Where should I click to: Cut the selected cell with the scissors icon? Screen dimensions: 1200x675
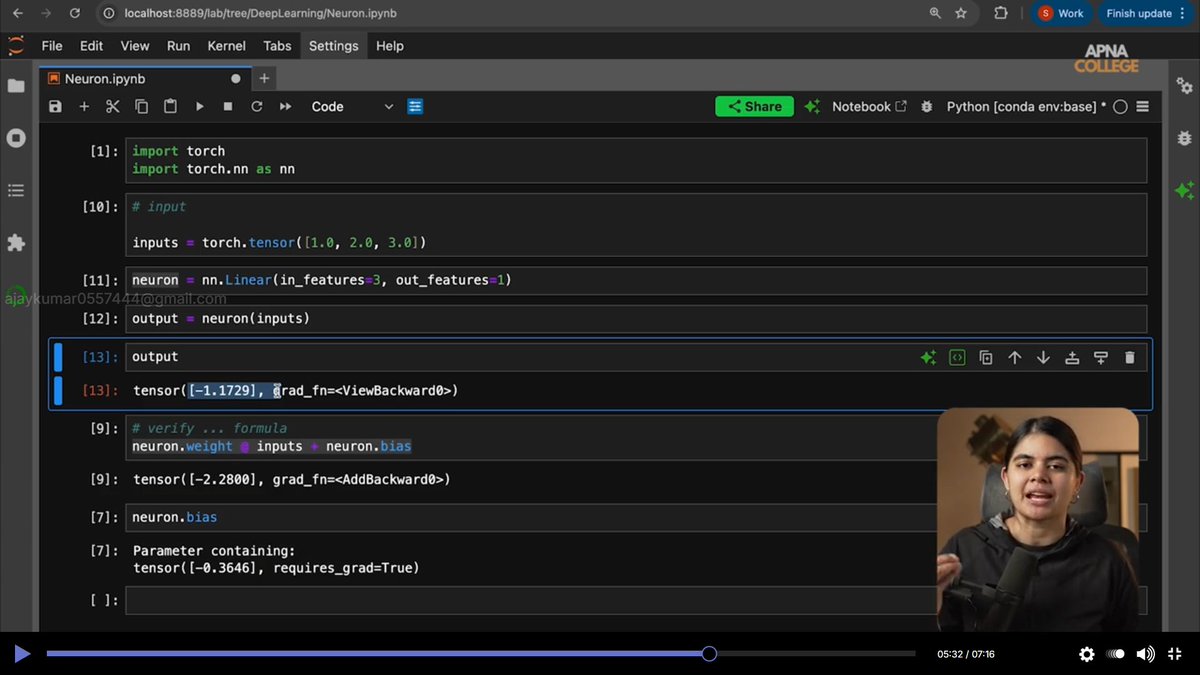(x=113, y=107)
